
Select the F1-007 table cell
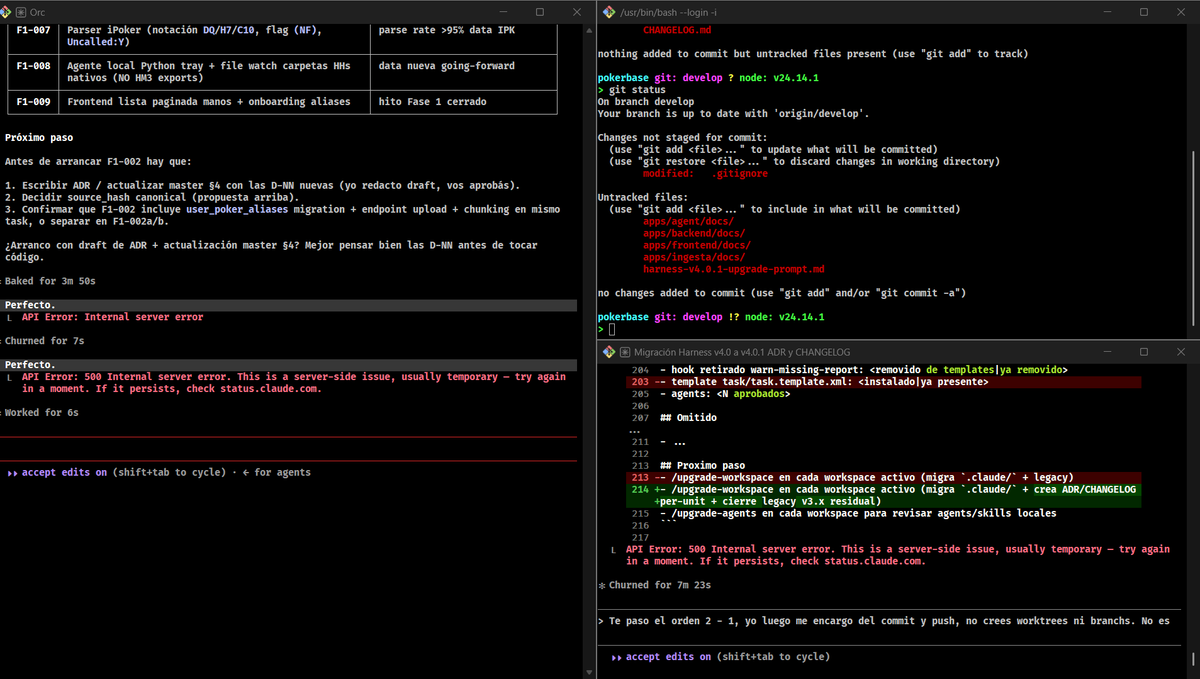point(34,36)
